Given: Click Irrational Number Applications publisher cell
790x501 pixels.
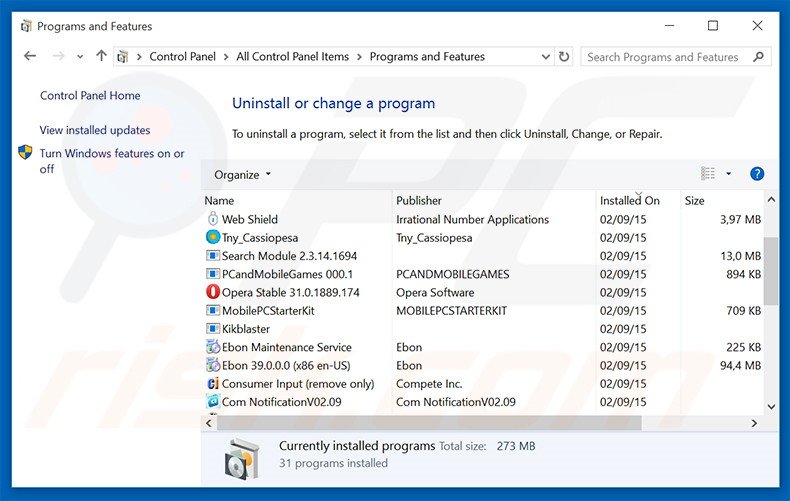Looking at the screenshot, I should [472, 219].
